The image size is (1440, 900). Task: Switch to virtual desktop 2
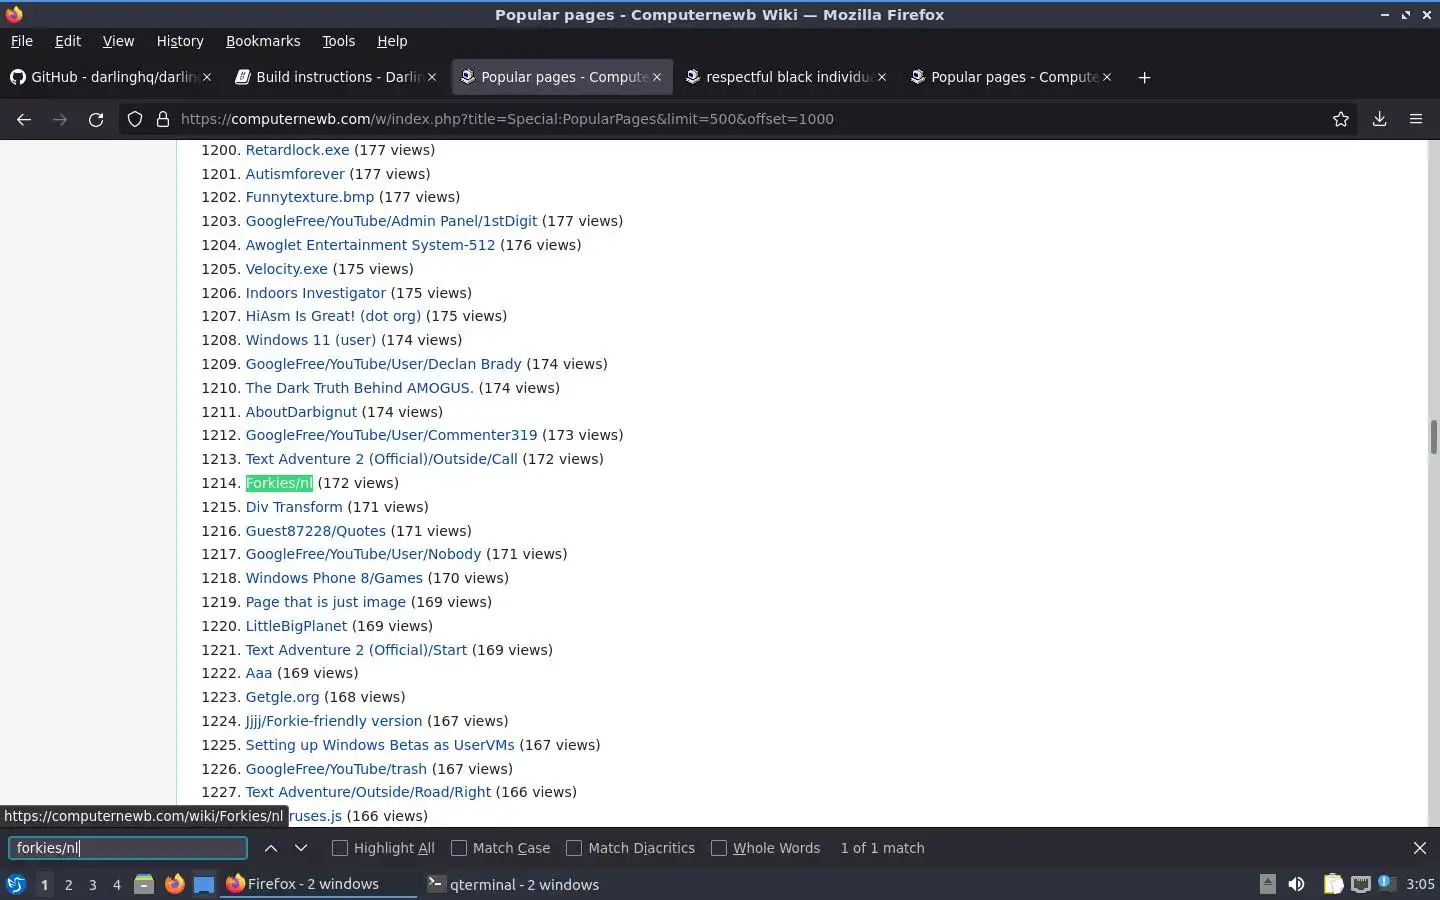click(x=68, y=885)
